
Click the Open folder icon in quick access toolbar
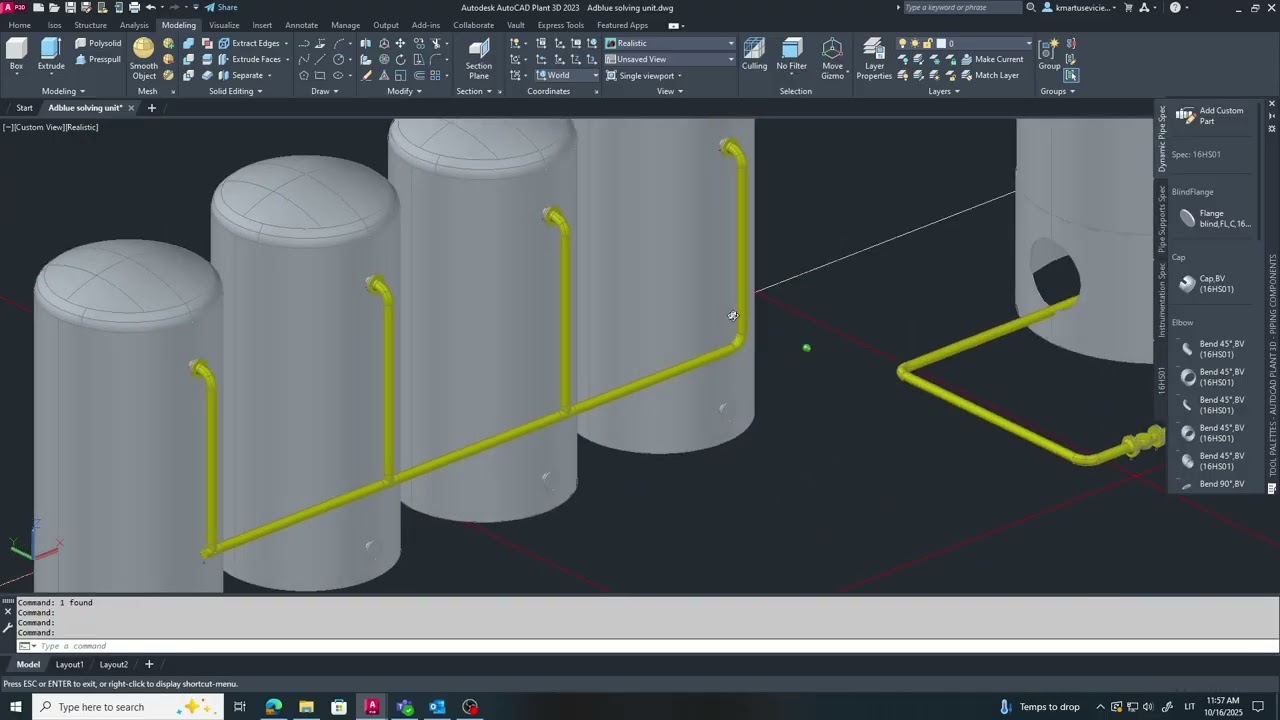[x=54, y=7]
